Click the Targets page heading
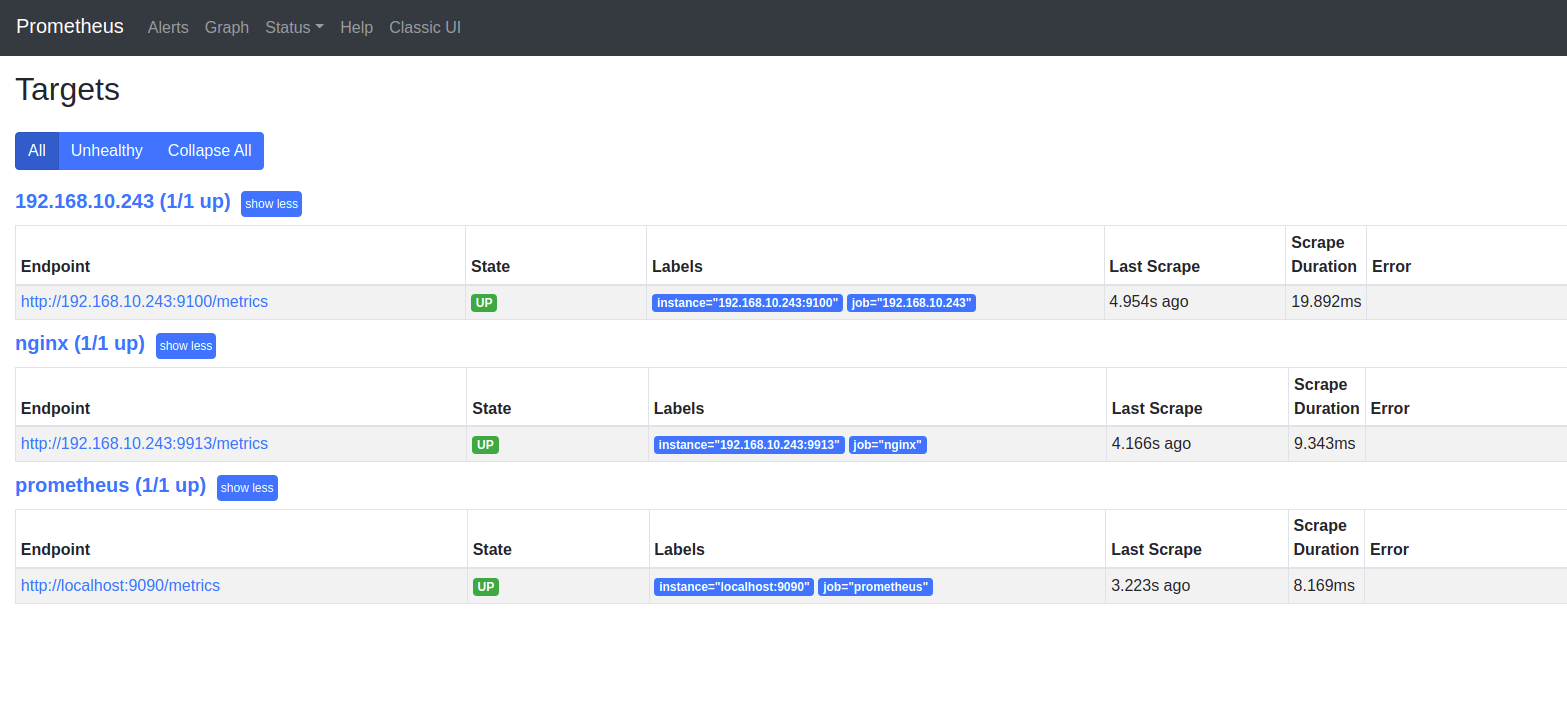 (68, 89)
